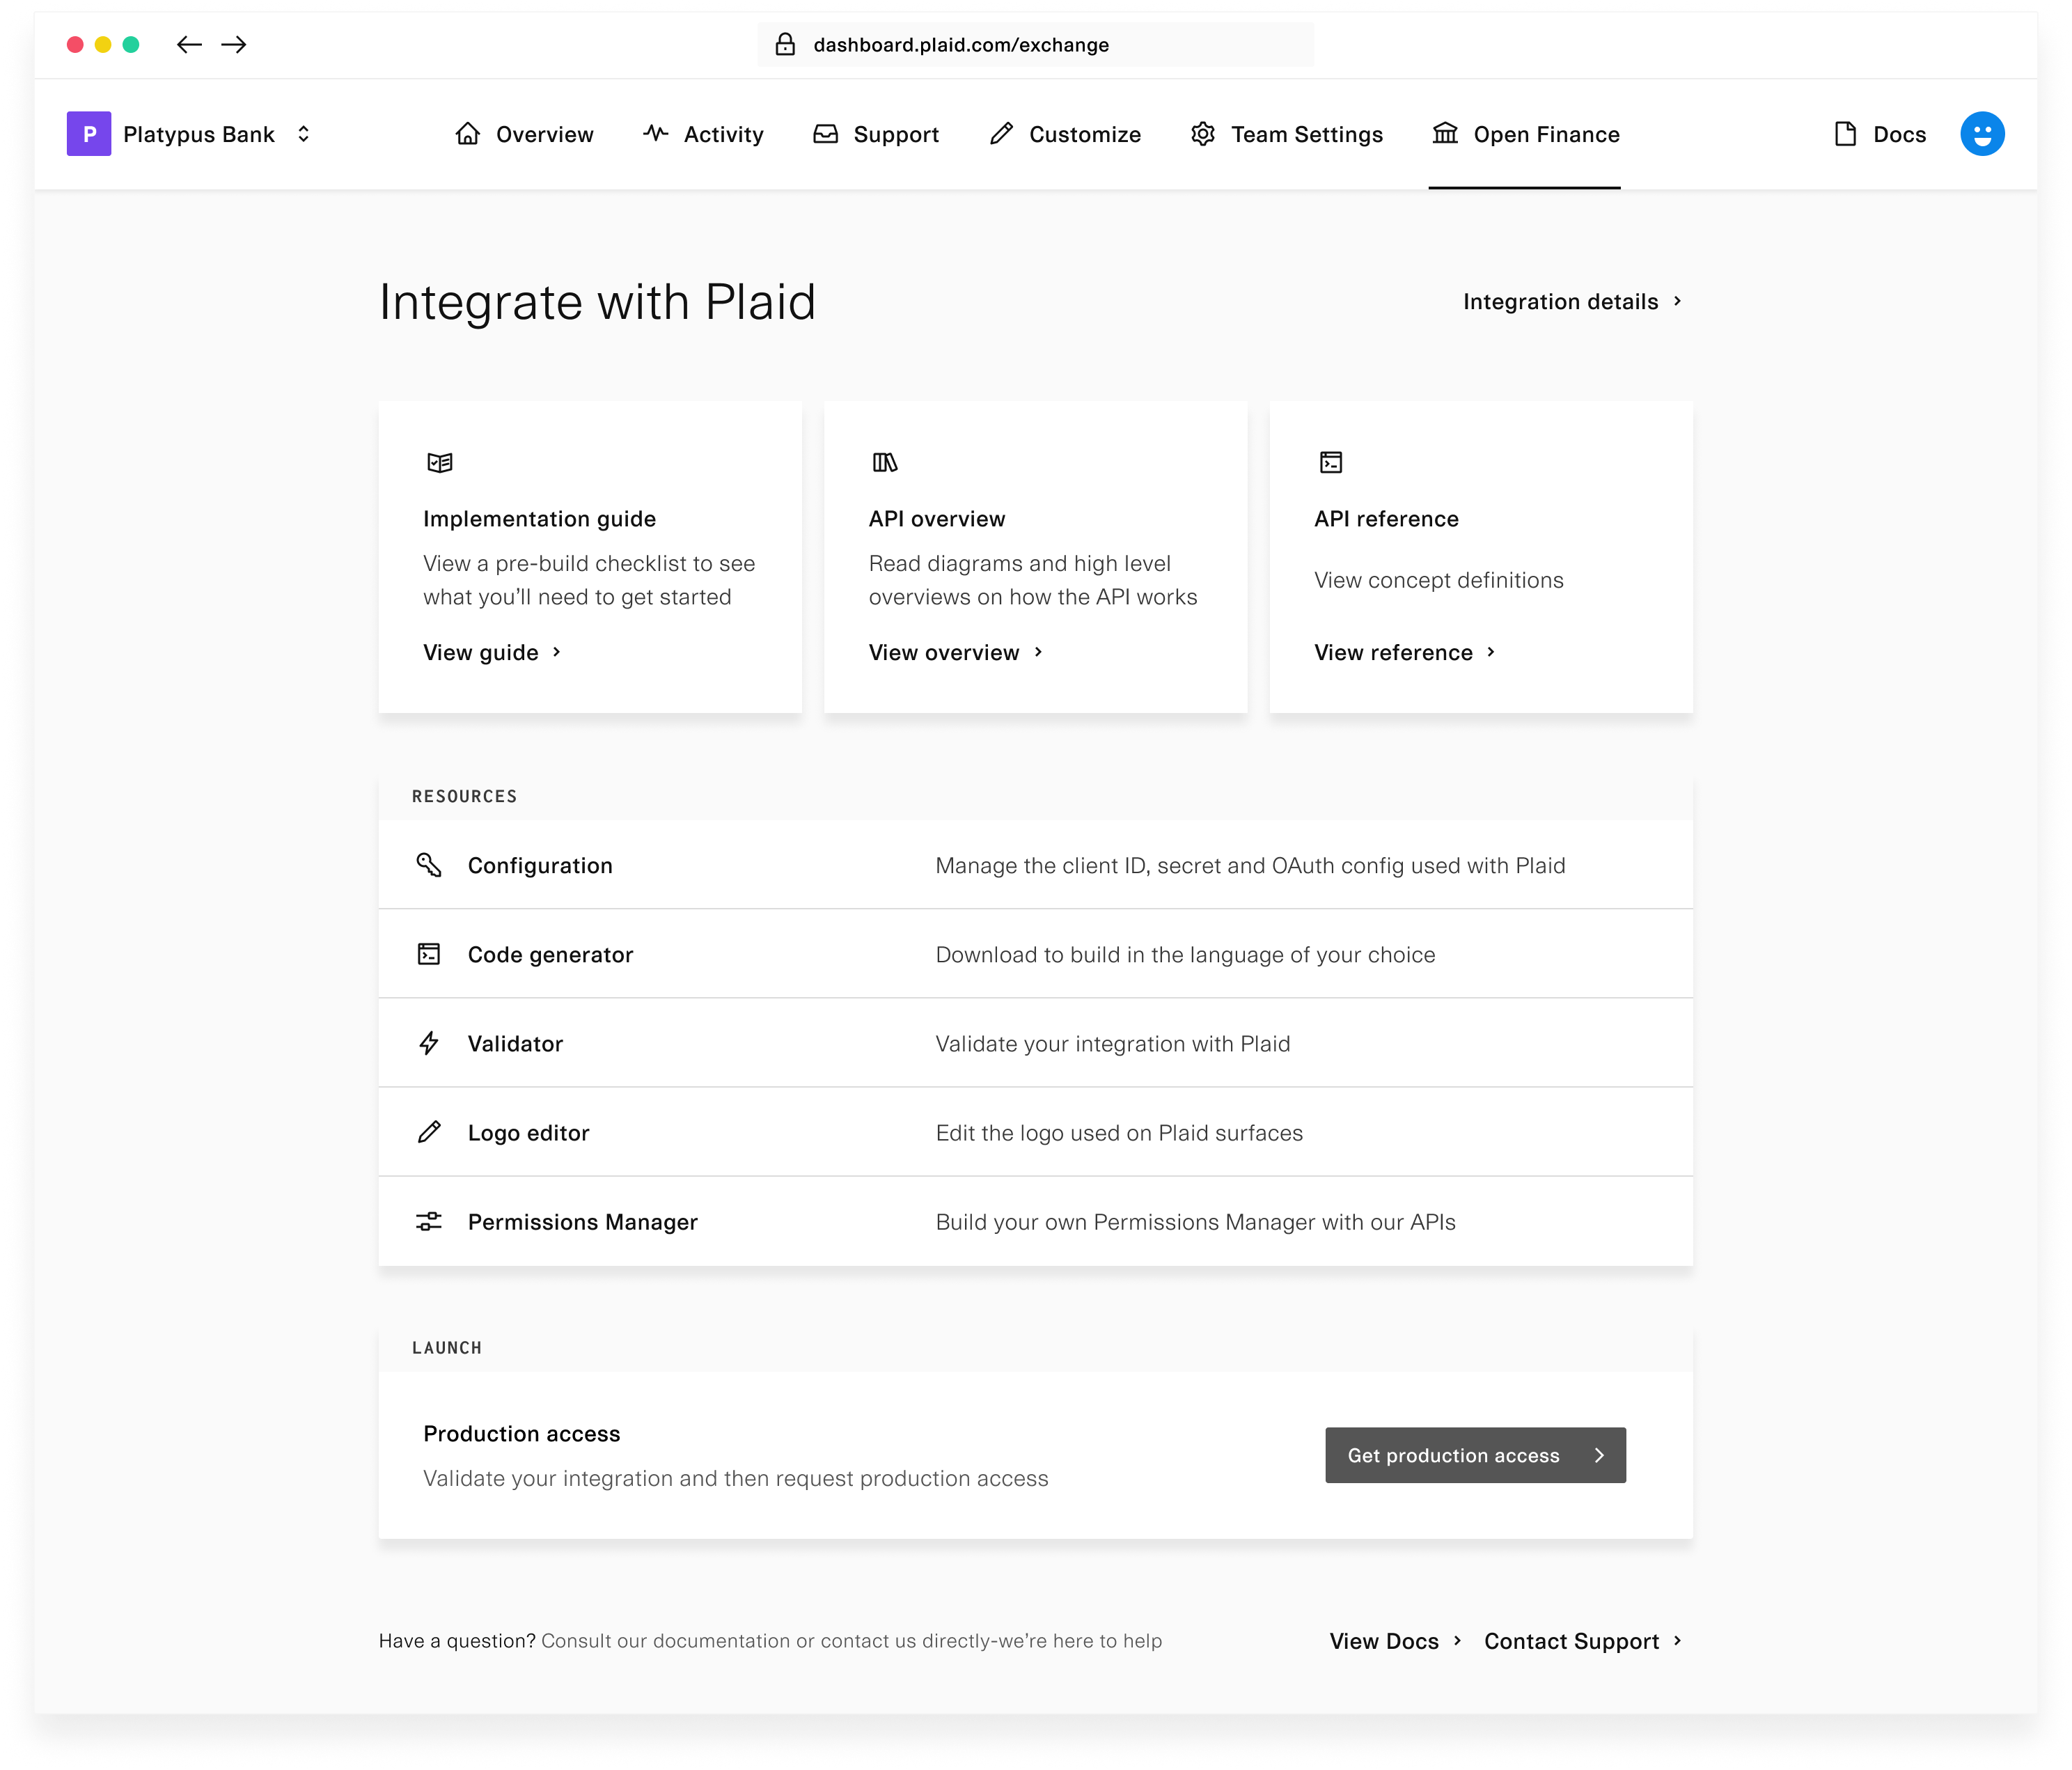Click the chevron next to Integration details
The width and height of the screenshot is (2072, 1770).
coord(1677,301)
